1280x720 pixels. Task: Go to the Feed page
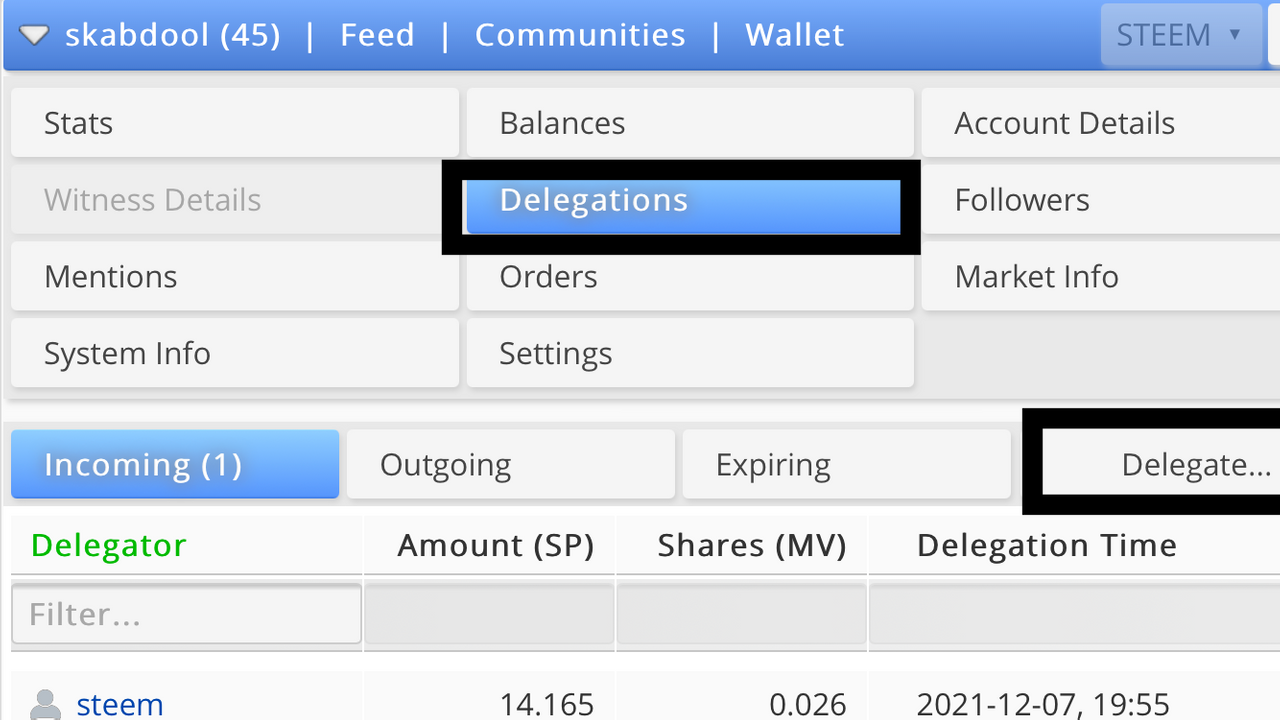point(377,35)
